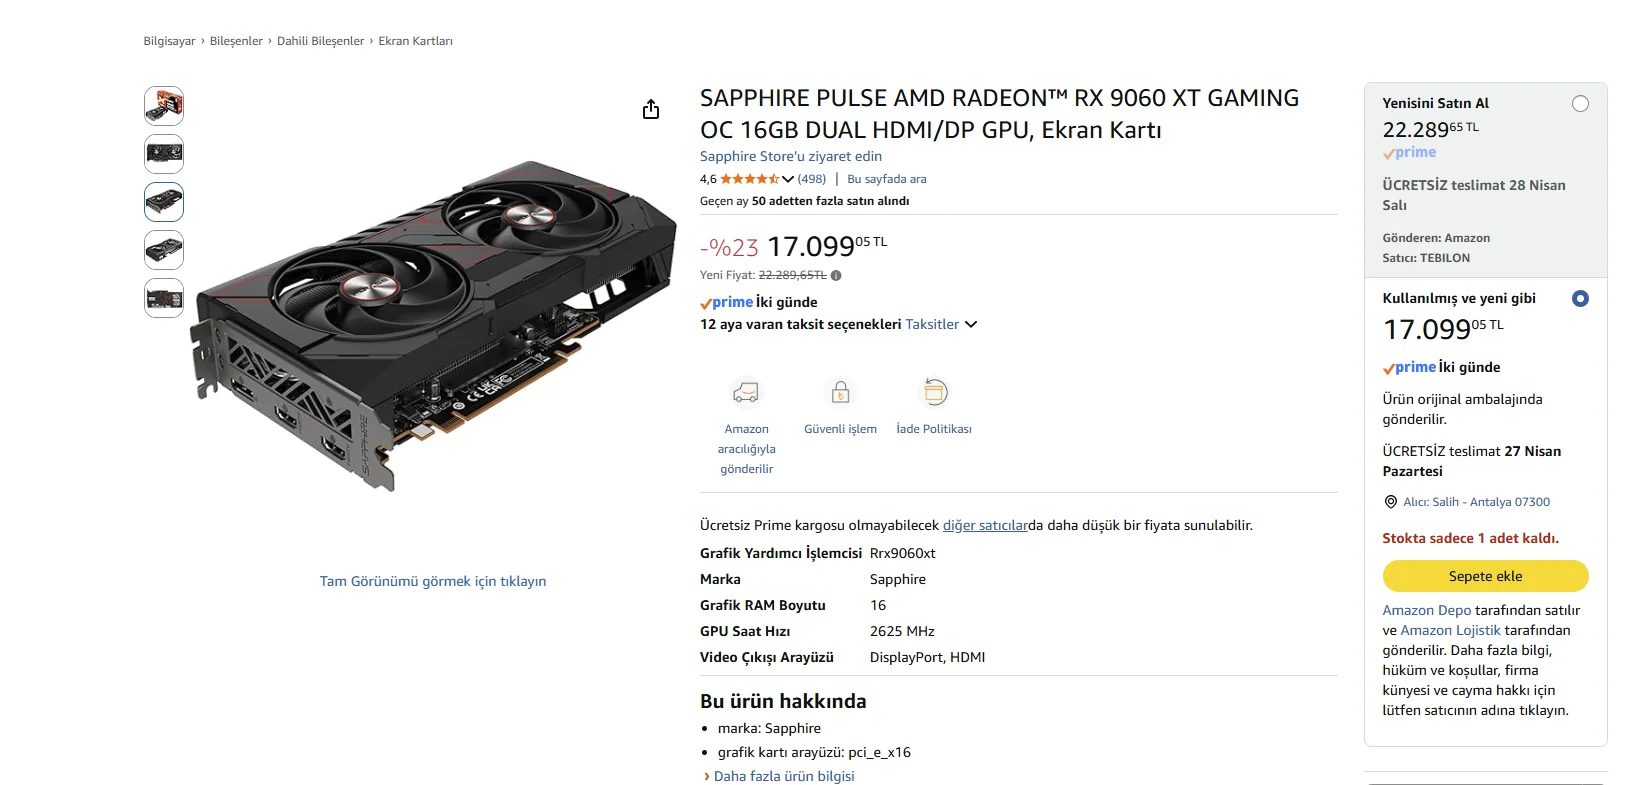Click the secure transaction padlock icon

[x=840, y=392]
